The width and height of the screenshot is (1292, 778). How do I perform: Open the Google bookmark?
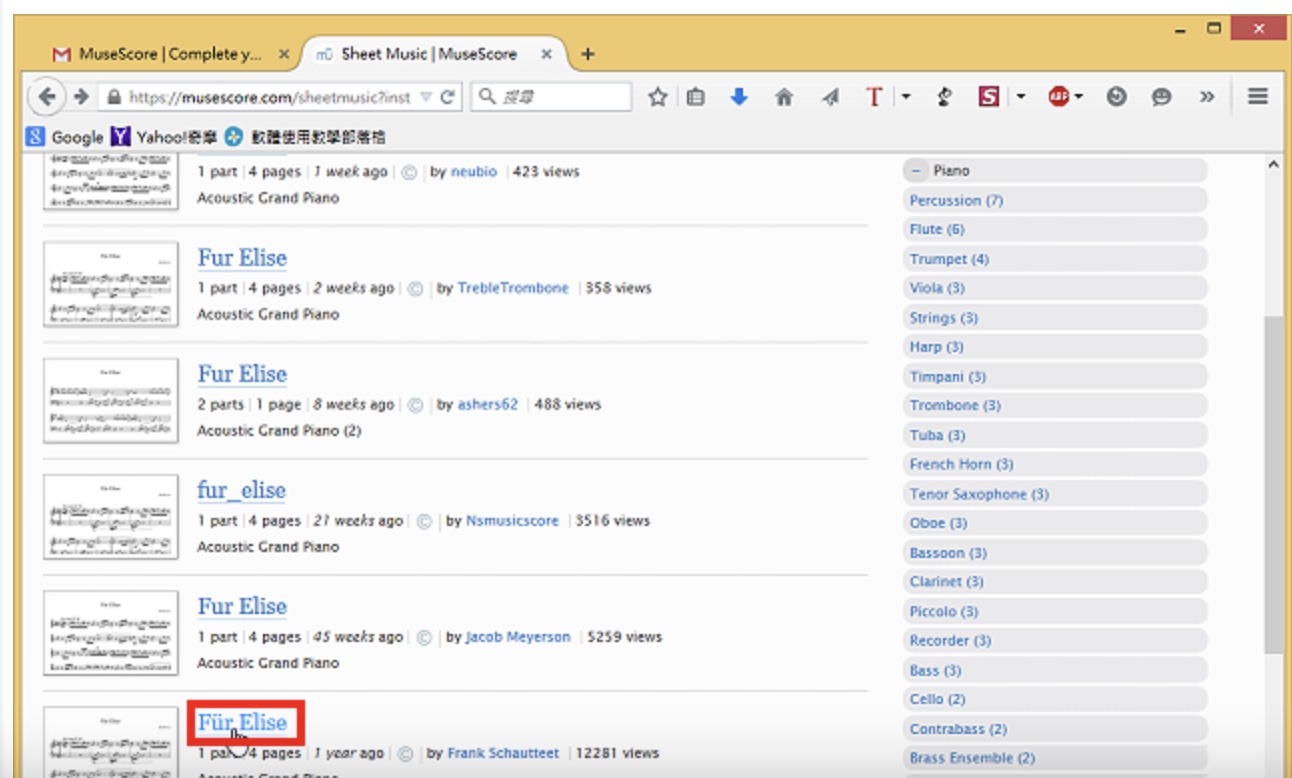coord(65,137)
